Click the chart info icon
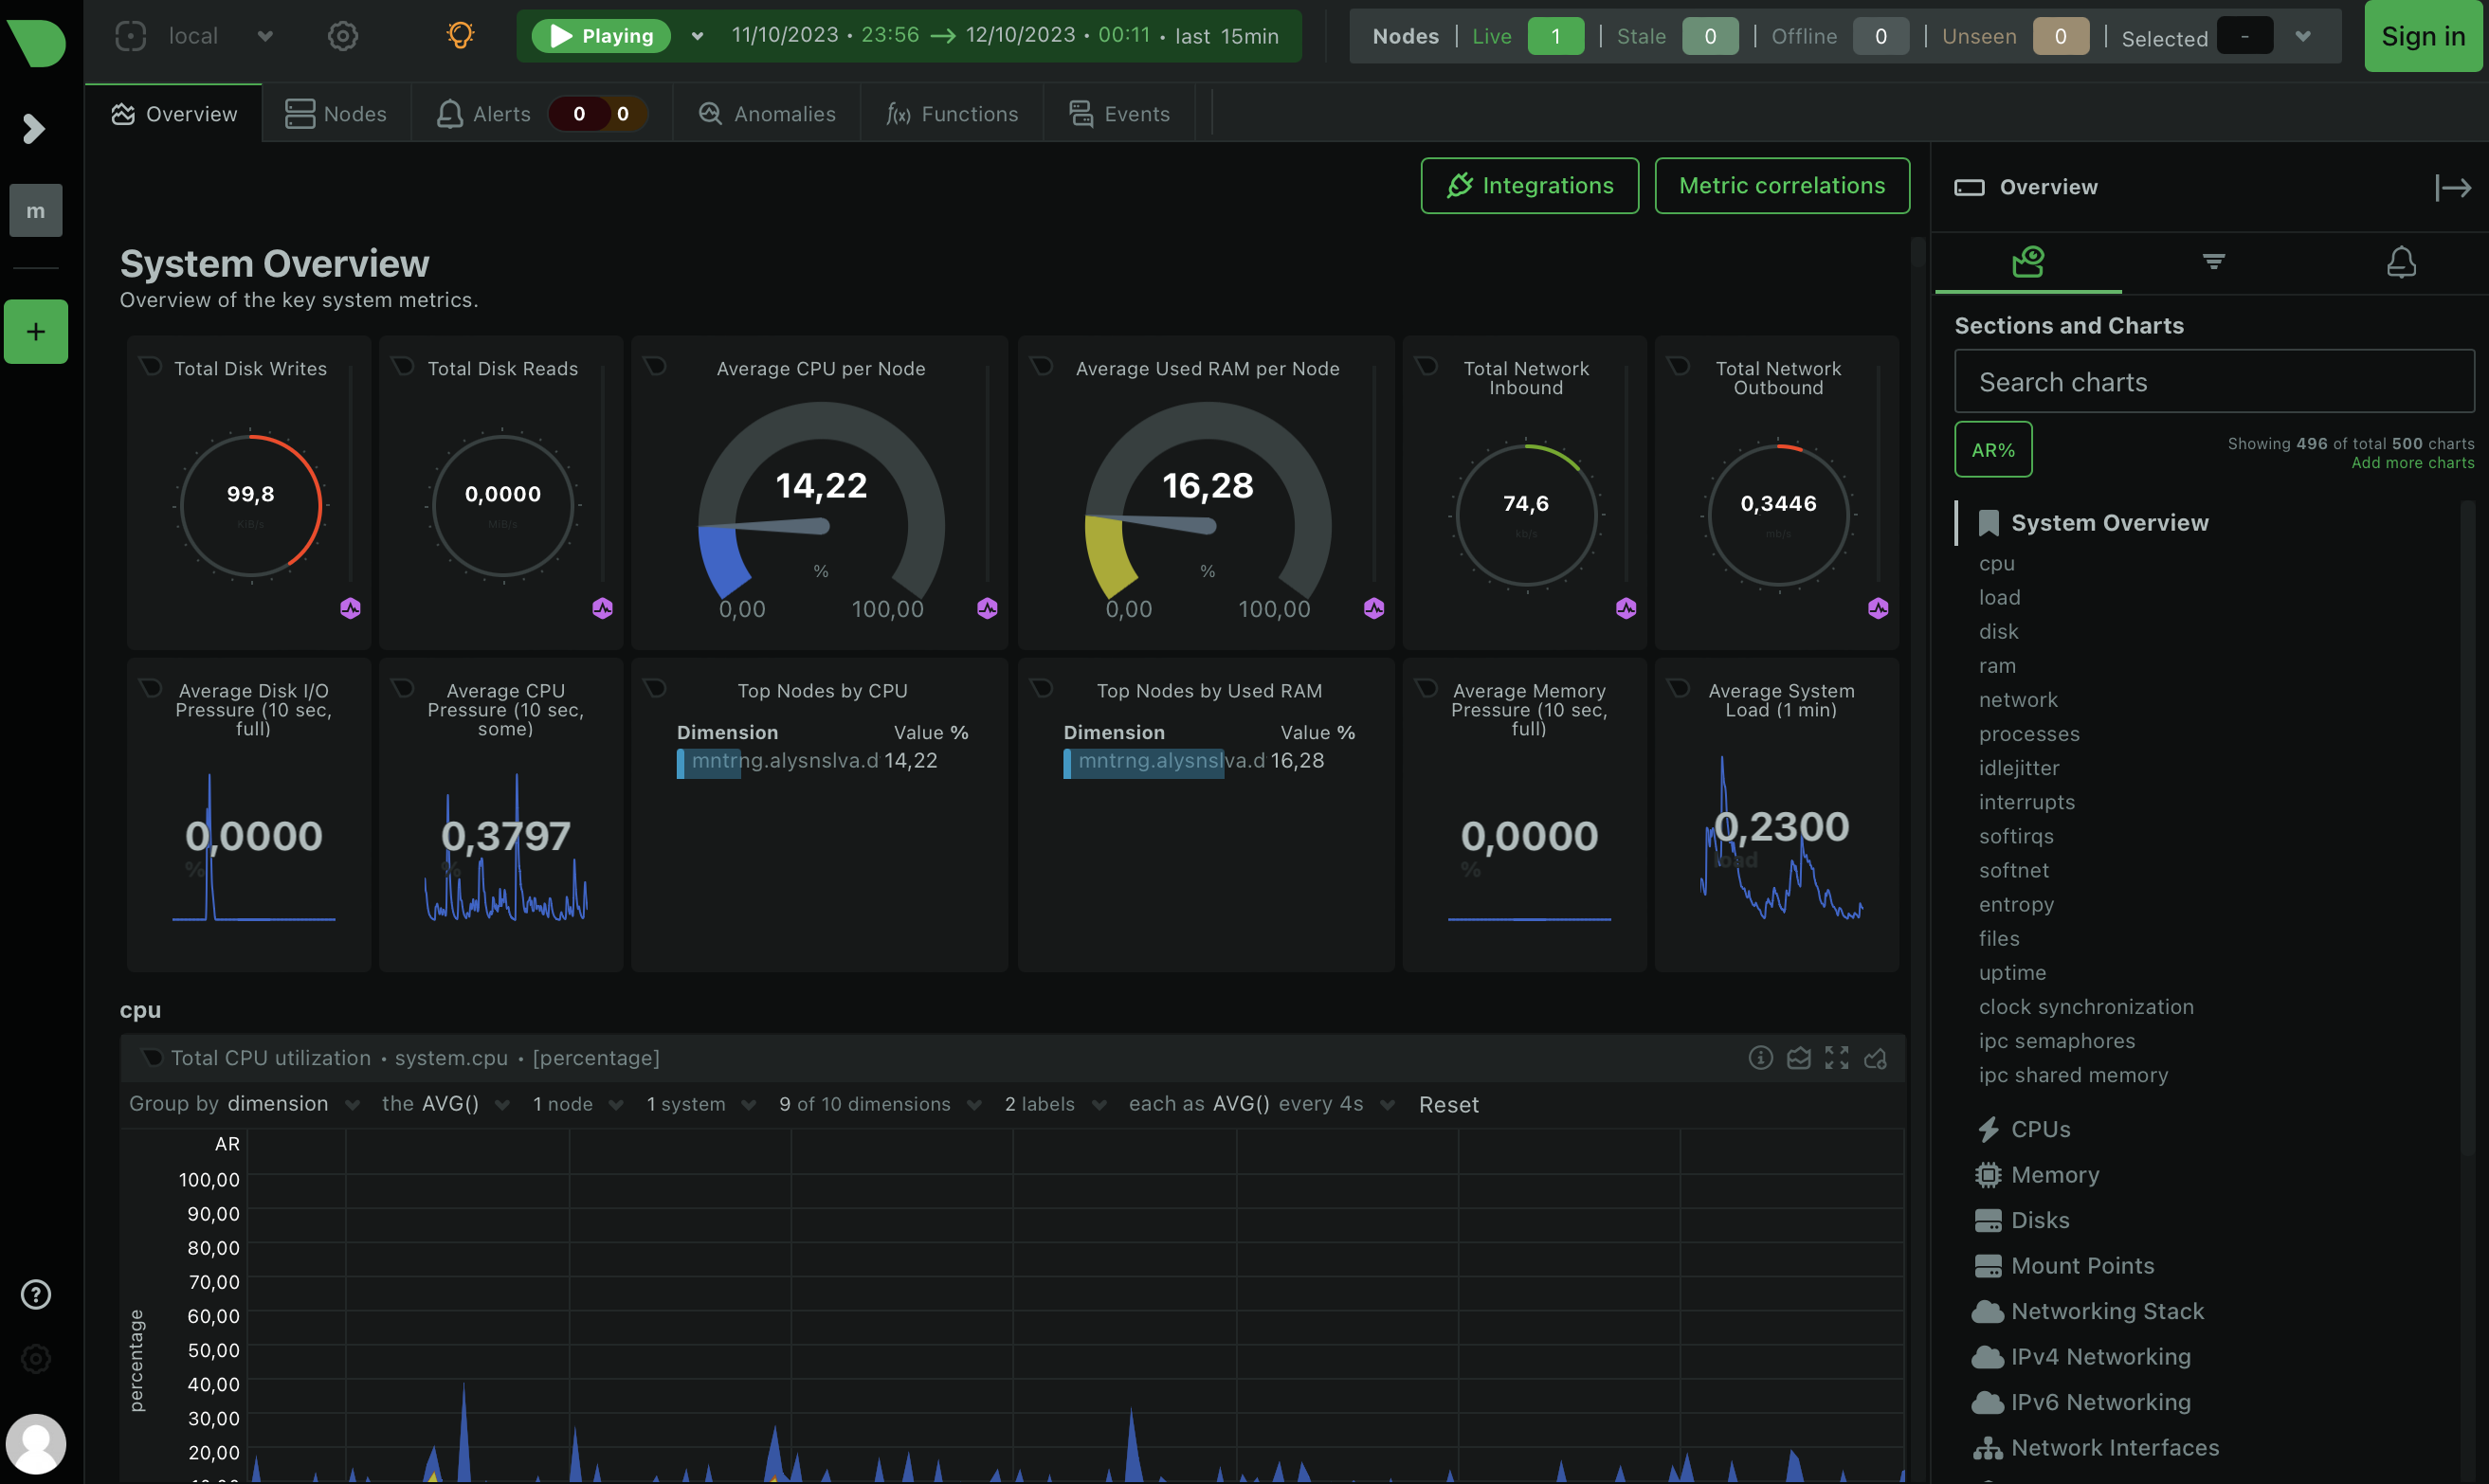This screenshot has width=2489, height=1484. pos(1760,1058)
